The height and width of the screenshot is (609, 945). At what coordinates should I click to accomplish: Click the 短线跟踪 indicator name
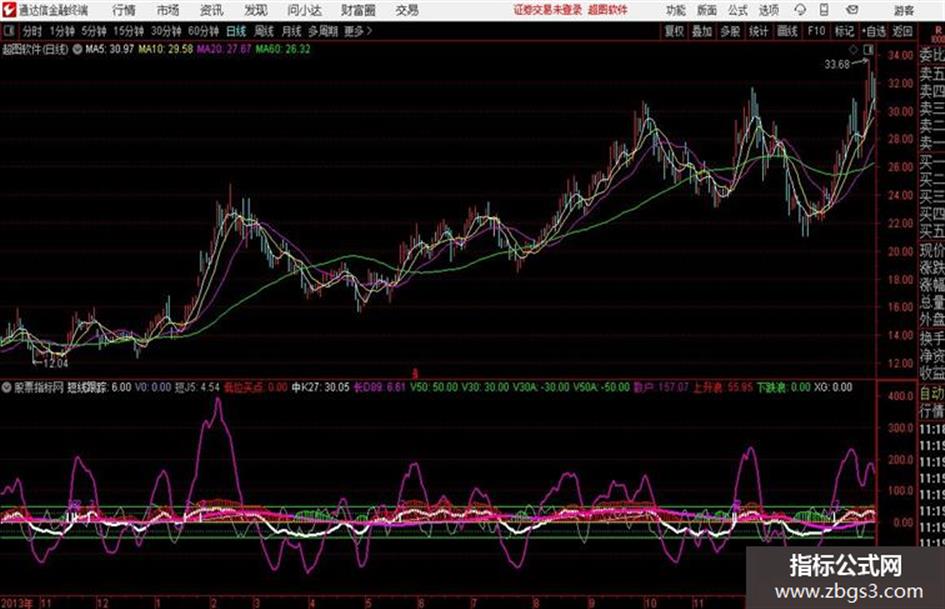click(x=87, y=387)
